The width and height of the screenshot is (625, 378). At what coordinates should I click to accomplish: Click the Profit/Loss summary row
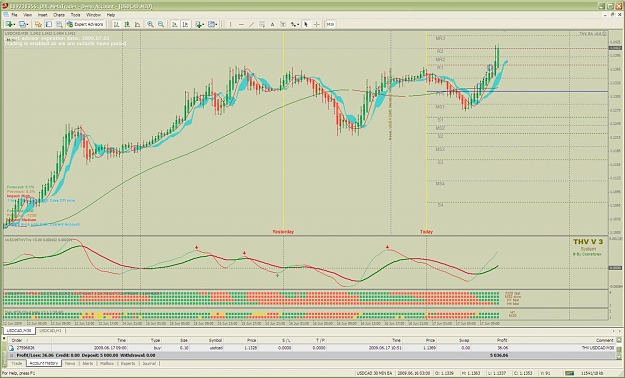click(x=312, y=355)
